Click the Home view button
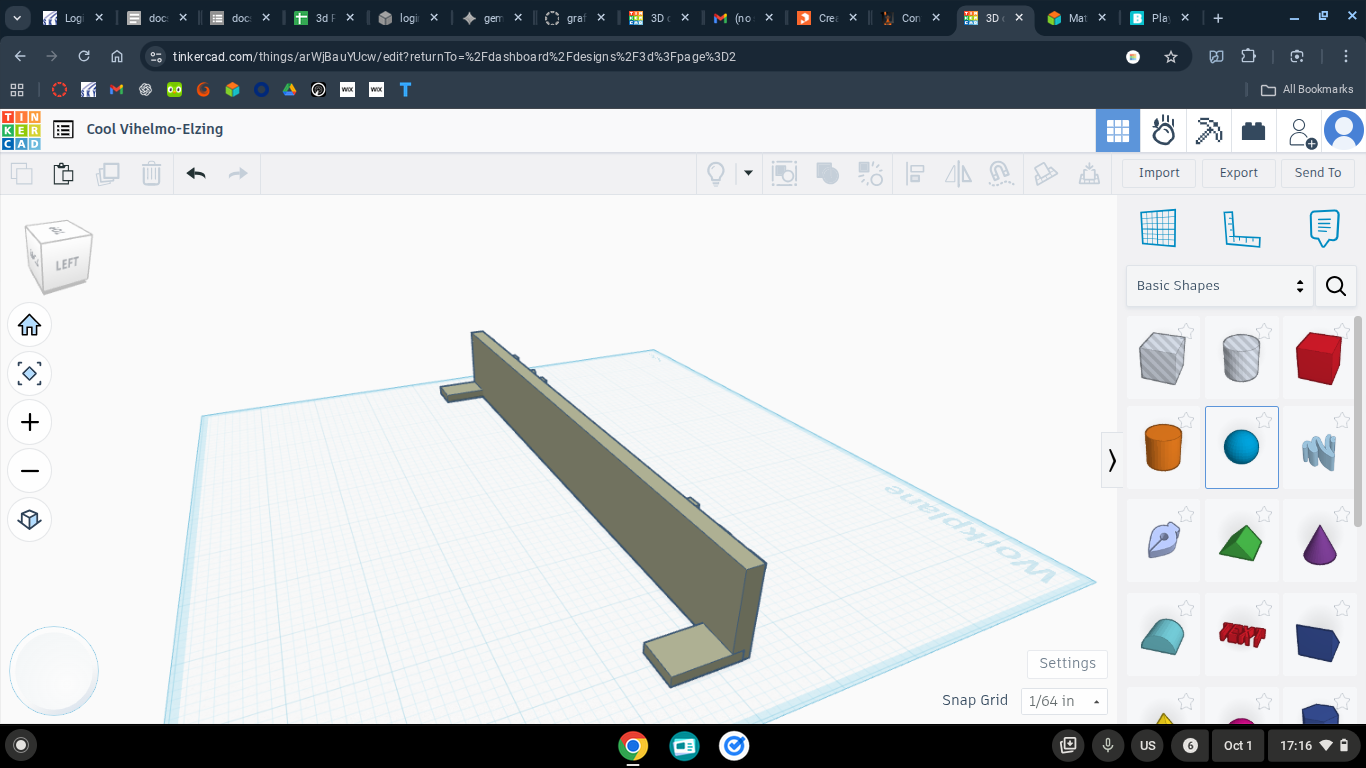 pos(30,325)
